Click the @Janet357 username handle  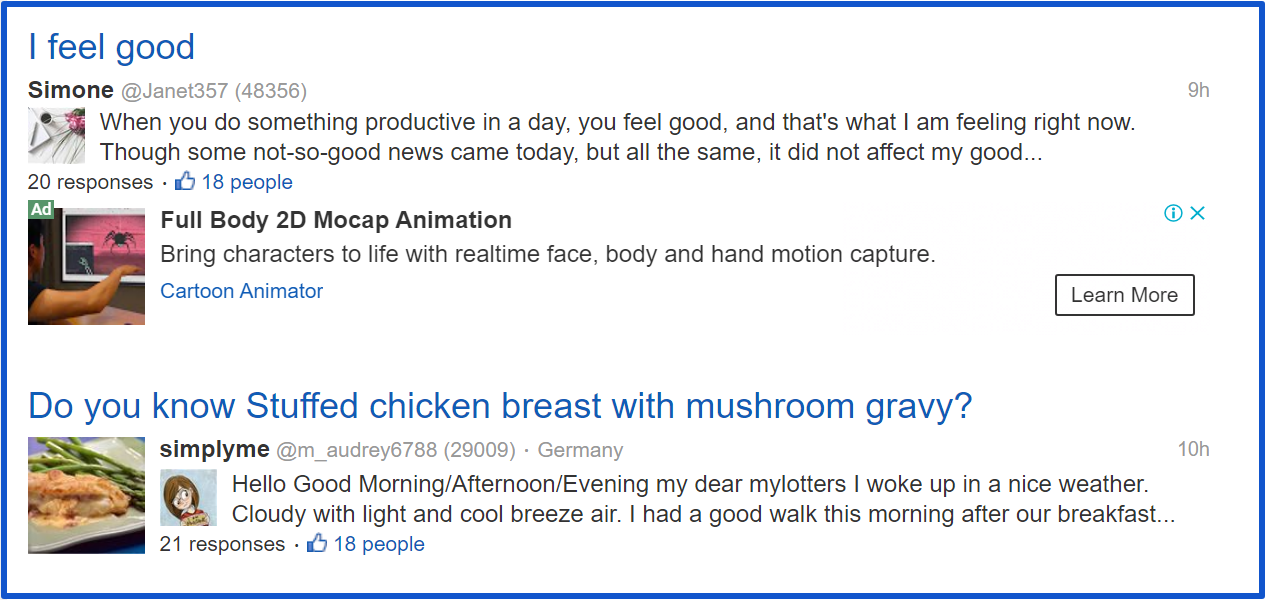[175, 91]
